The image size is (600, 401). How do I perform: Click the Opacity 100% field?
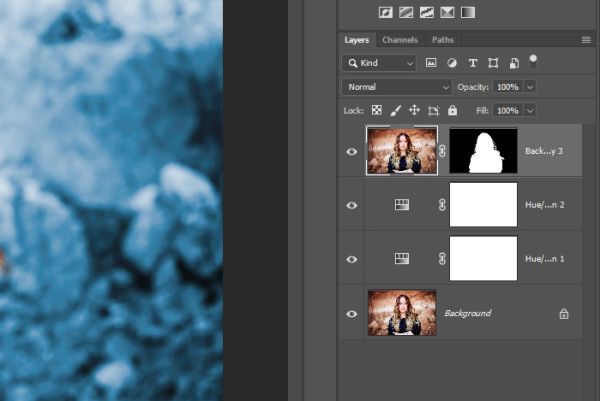(508, 87)
